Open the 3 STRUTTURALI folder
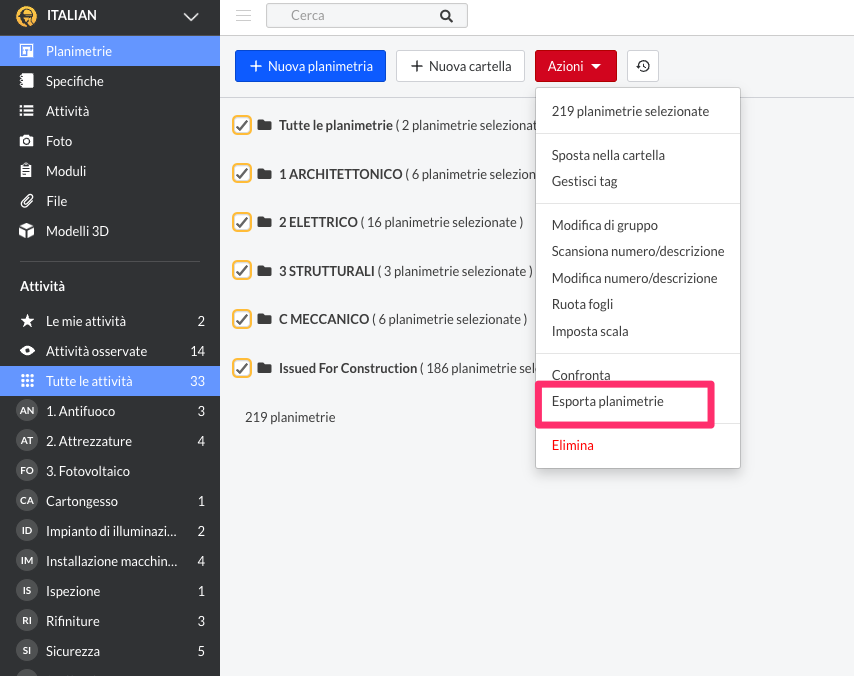Screen dimensions: 854x676 coord(326,271)
